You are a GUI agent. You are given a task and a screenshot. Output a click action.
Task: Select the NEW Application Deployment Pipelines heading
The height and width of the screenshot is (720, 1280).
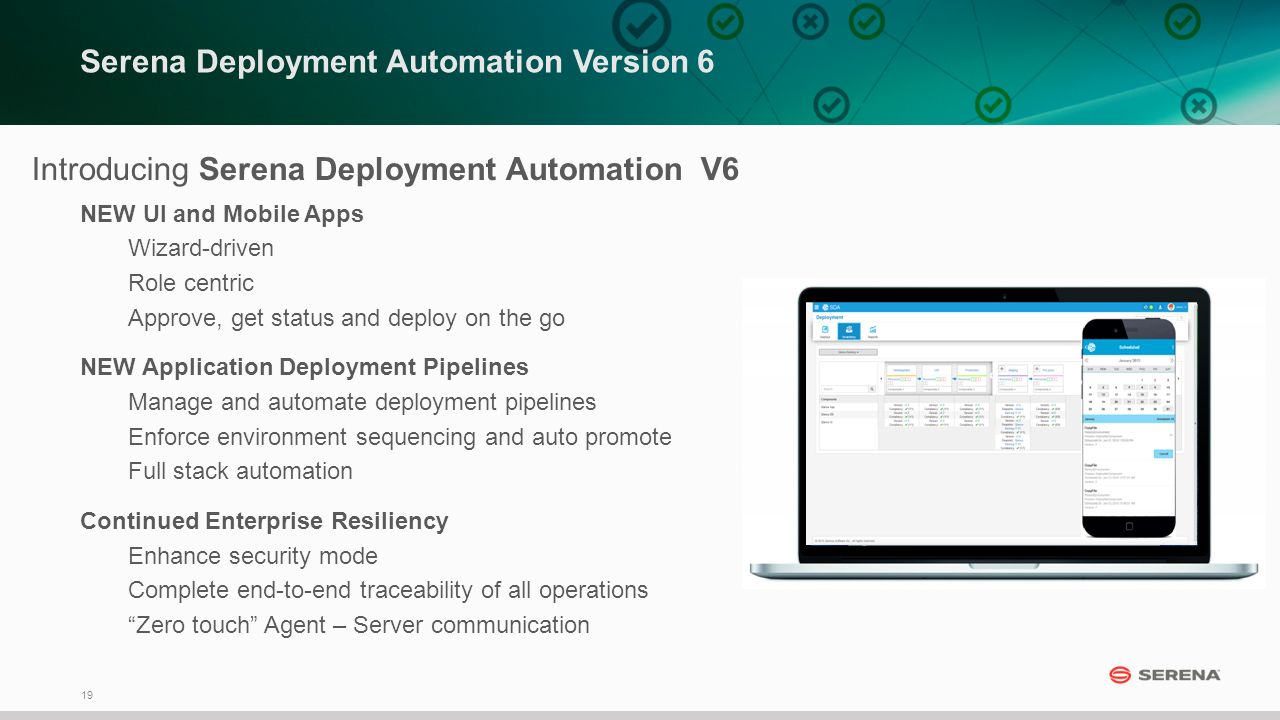[x=304, y=368]
